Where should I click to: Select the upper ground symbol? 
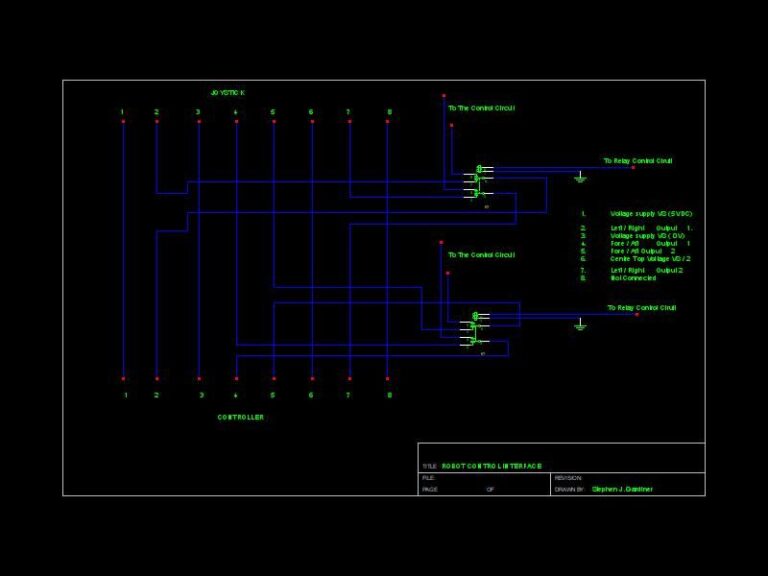pyautogui.click(x=580, y=178)
